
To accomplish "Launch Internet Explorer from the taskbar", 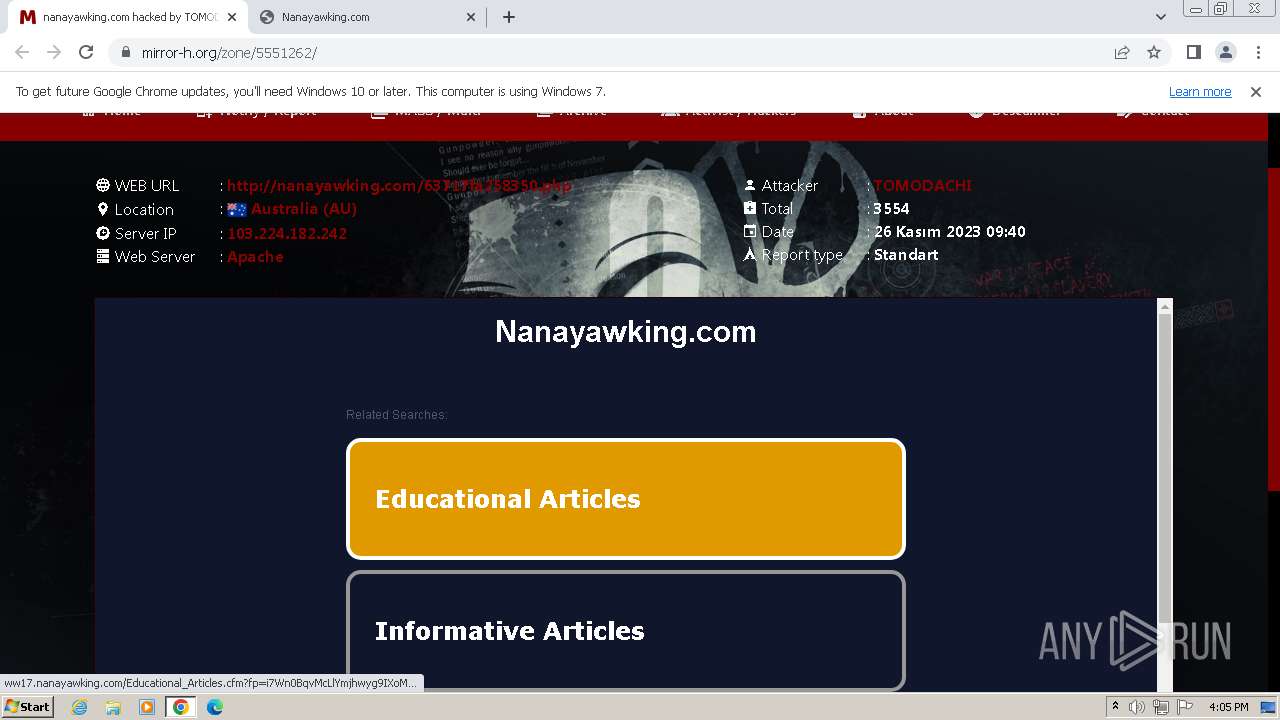I will pyautogui.click(x=79, y=707).
